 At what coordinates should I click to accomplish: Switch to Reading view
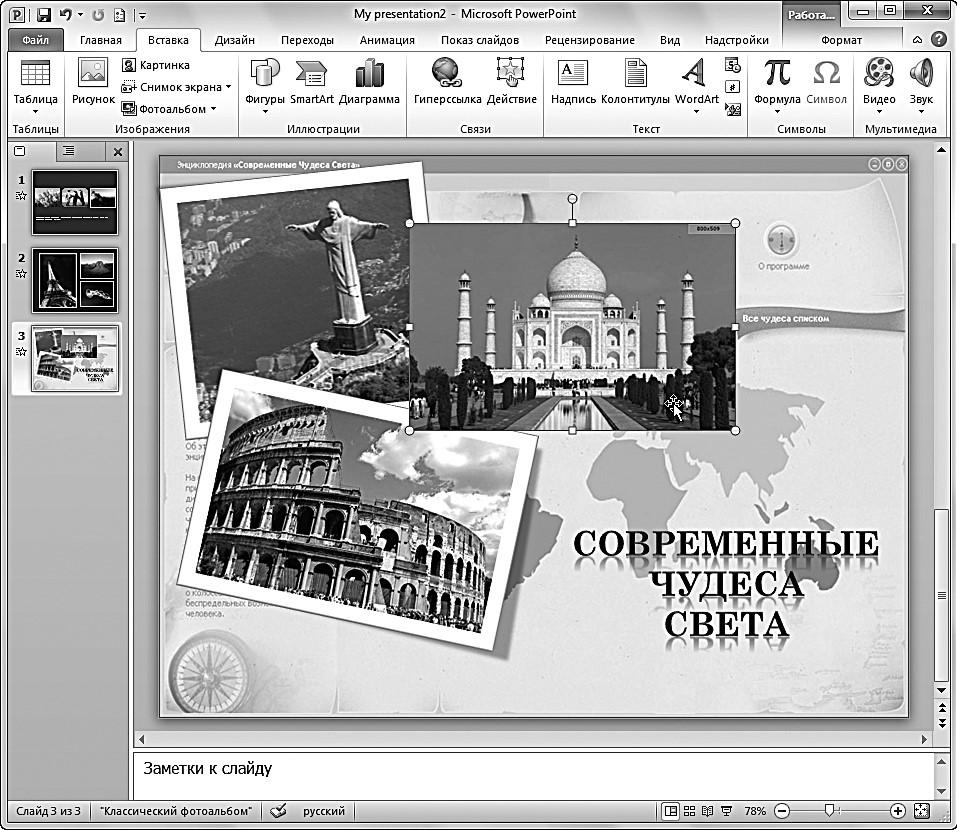pyautogui.click(x=708, y=811)
